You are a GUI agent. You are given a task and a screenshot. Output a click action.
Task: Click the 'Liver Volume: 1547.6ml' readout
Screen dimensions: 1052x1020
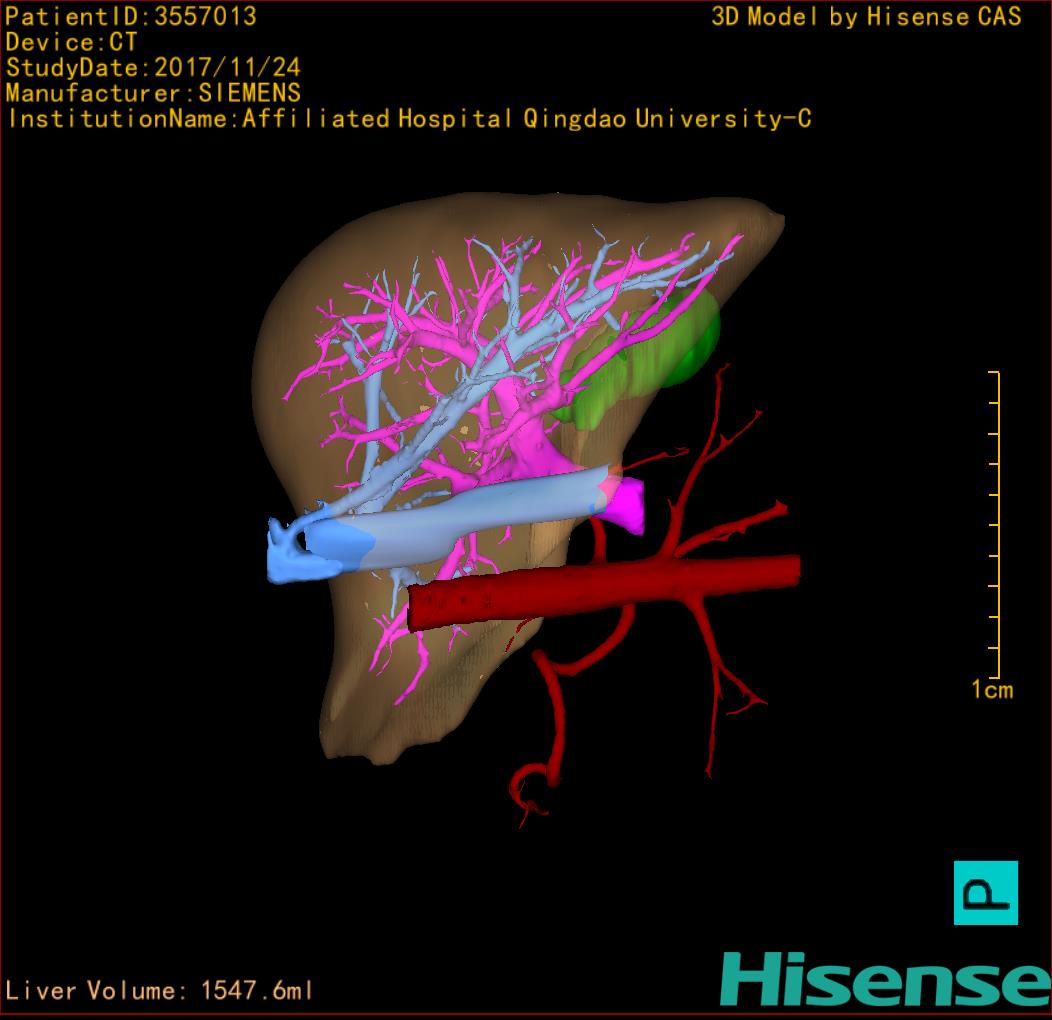pyautogui.click(x=159, y=990)
